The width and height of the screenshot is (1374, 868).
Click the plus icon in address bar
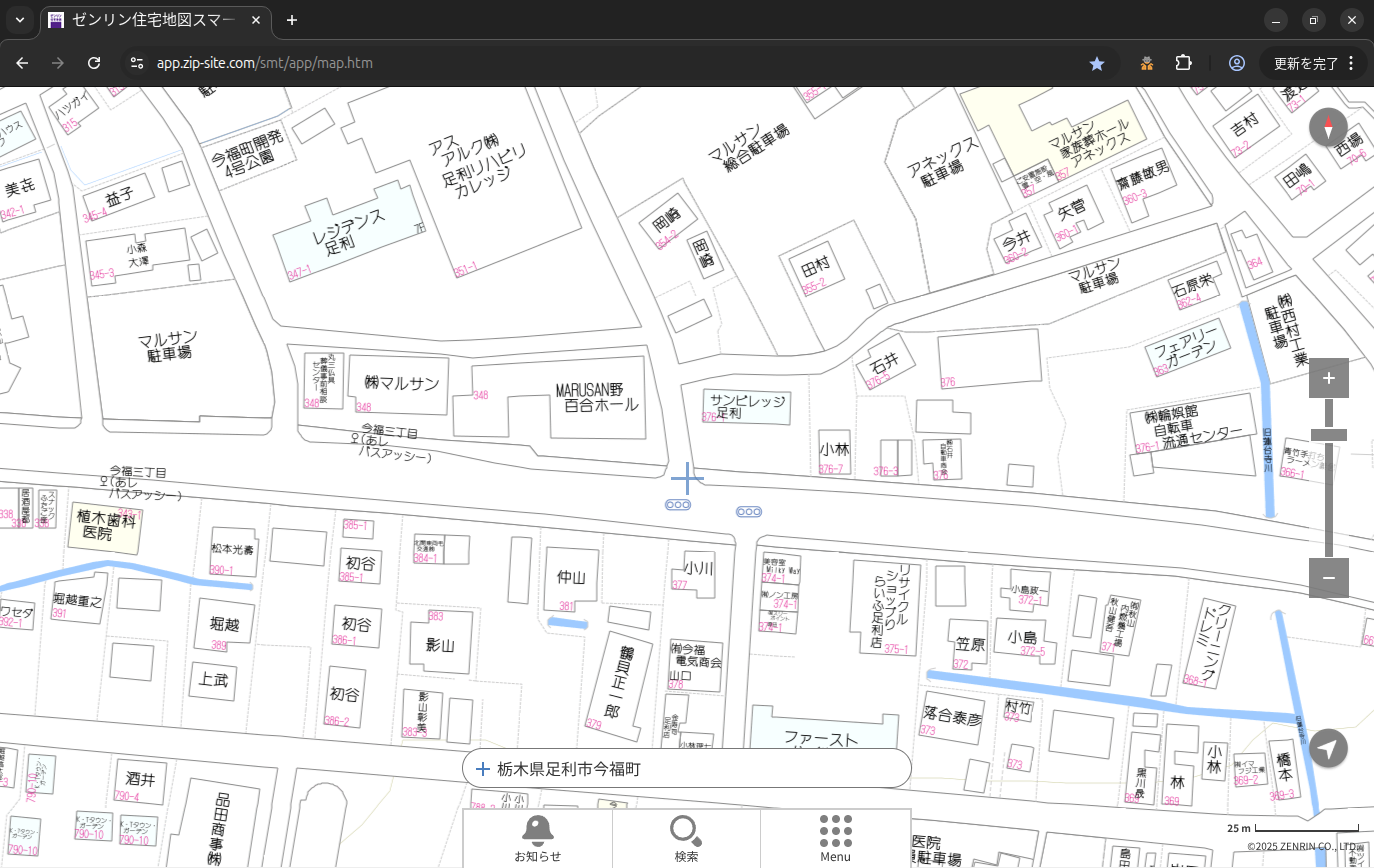coord(482,769)
